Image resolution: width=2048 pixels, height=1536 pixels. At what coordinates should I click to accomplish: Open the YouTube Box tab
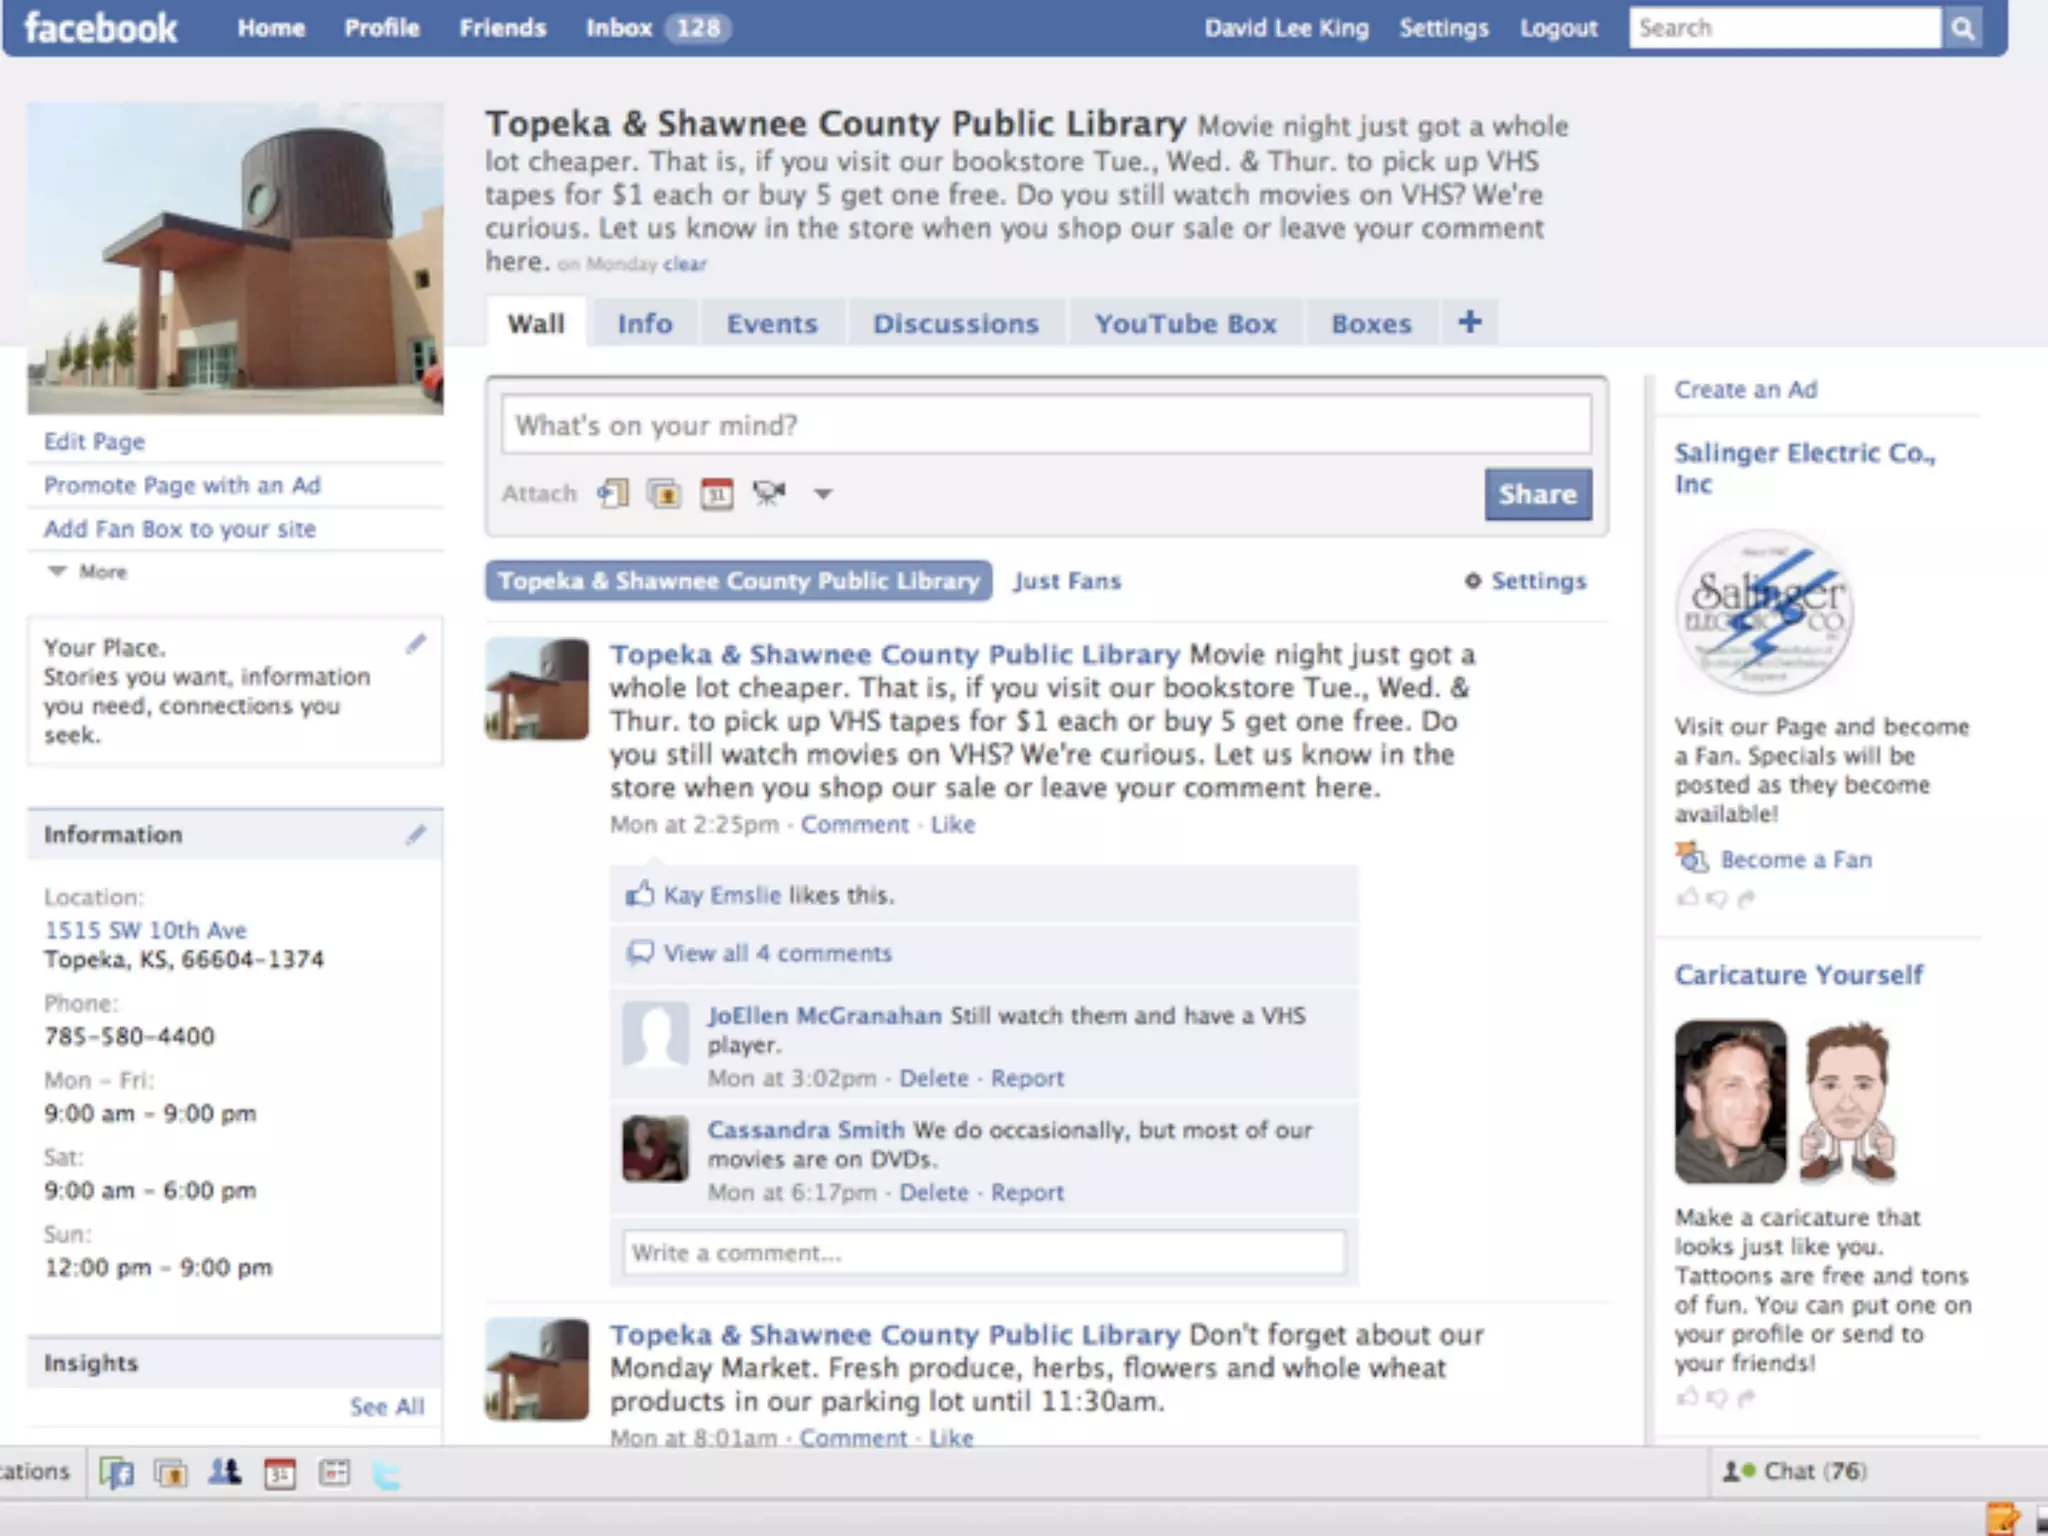point(1185,324)
